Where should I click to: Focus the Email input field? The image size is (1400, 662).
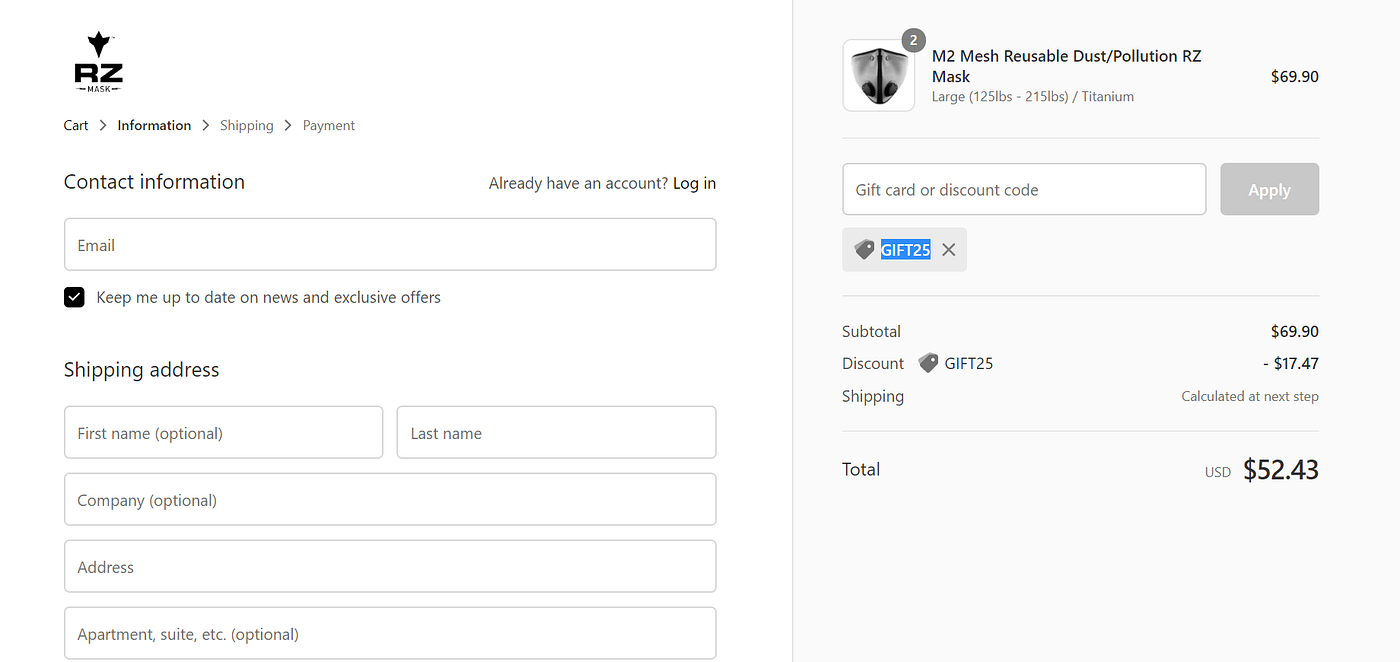click(x=390, y=245)
